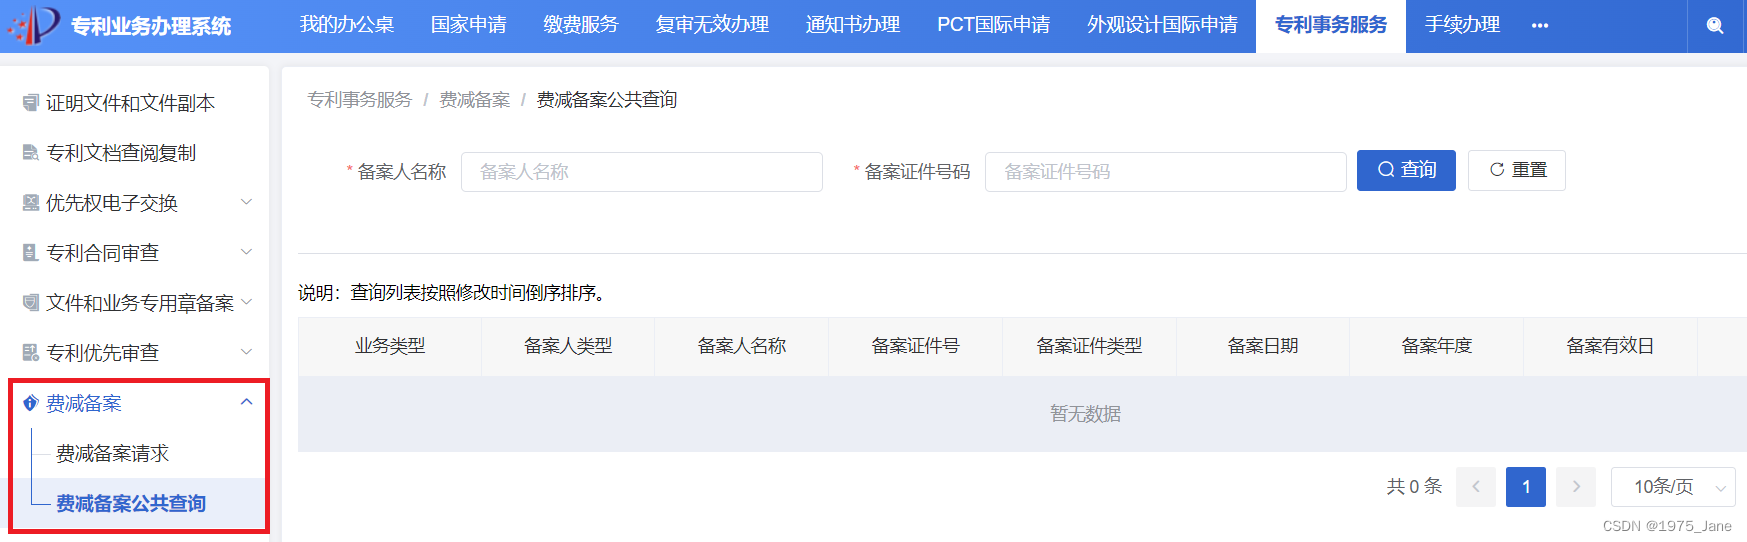Select page 1 in pagination
The width and height of the screenshot is (1747, 542).
[1526, 487]
